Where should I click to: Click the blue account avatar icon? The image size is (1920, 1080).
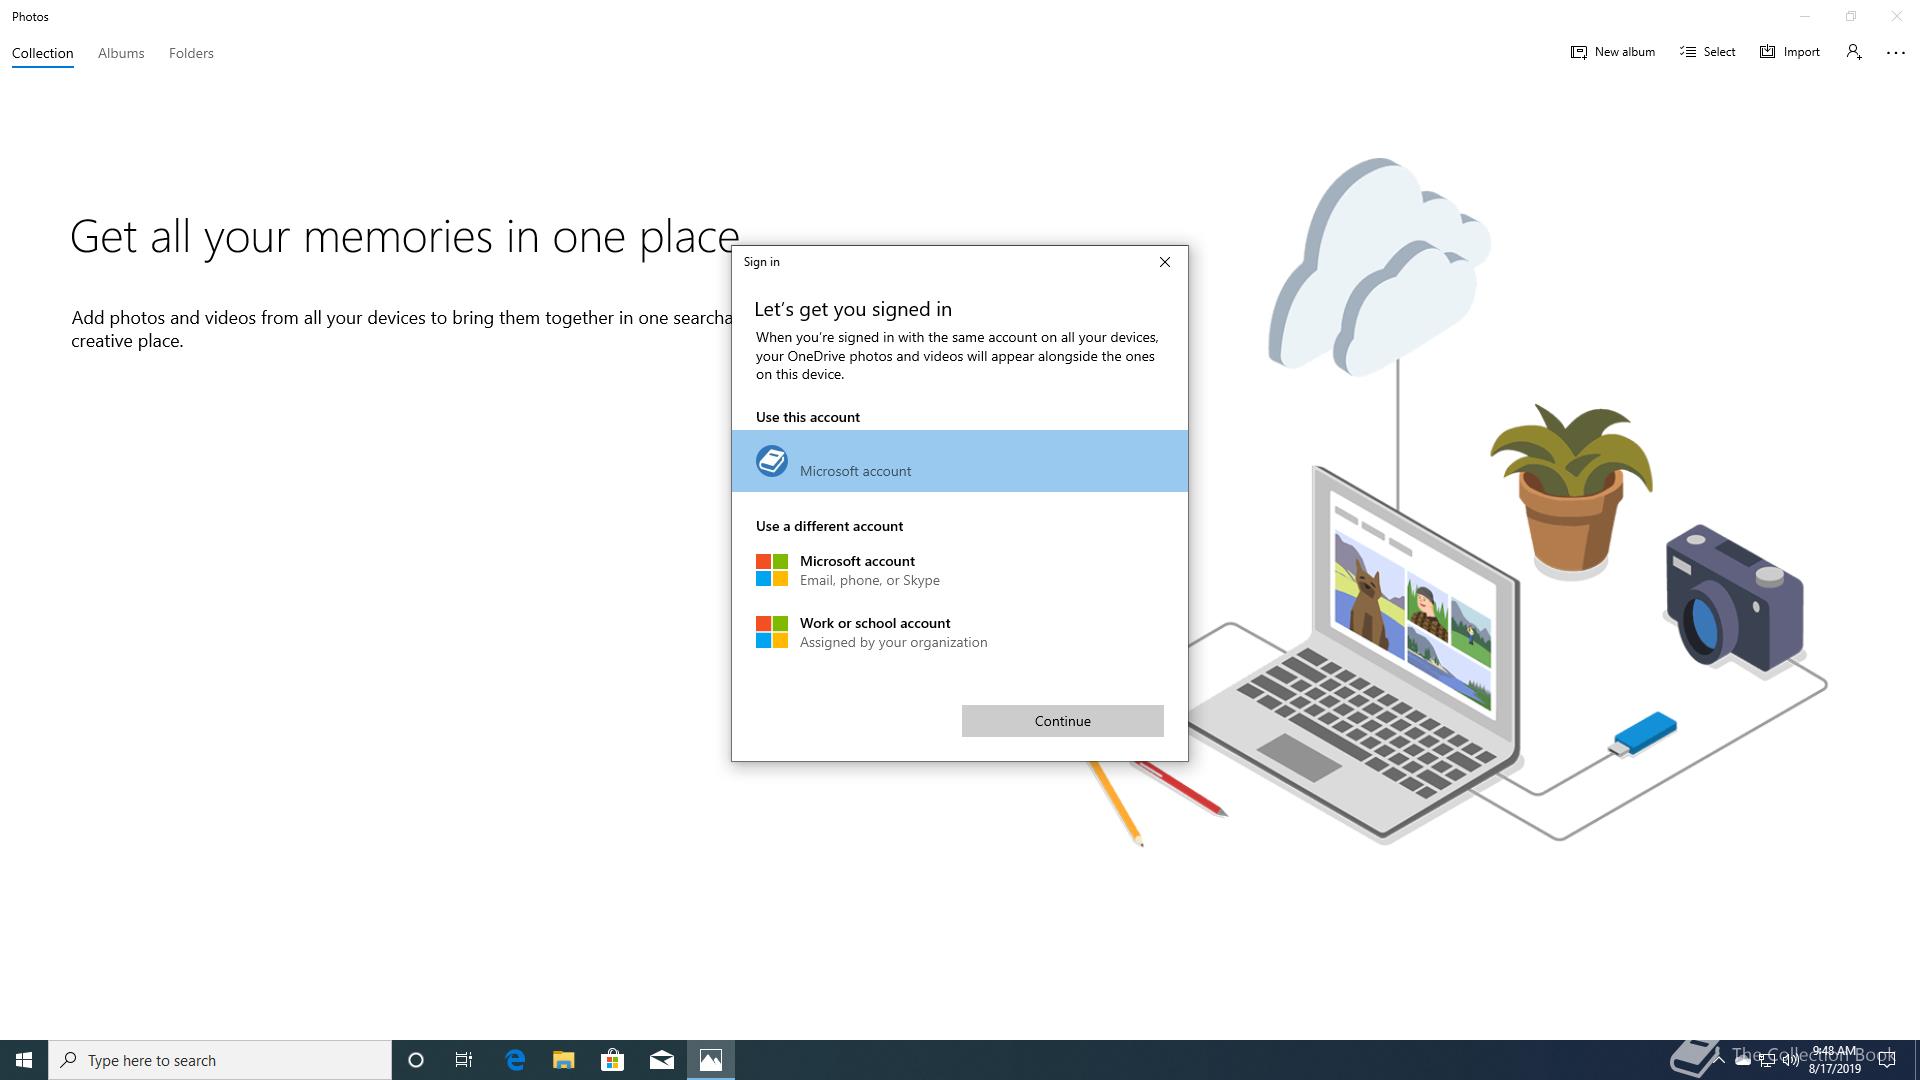(771, 461)
